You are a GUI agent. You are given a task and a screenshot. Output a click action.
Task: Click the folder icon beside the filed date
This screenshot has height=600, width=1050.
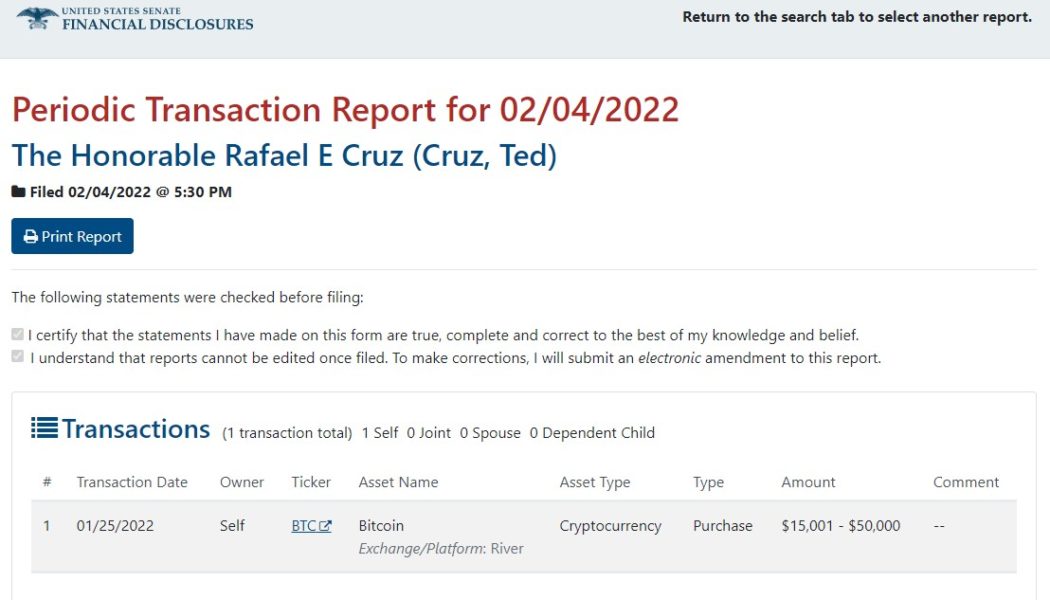pos(17,192)
